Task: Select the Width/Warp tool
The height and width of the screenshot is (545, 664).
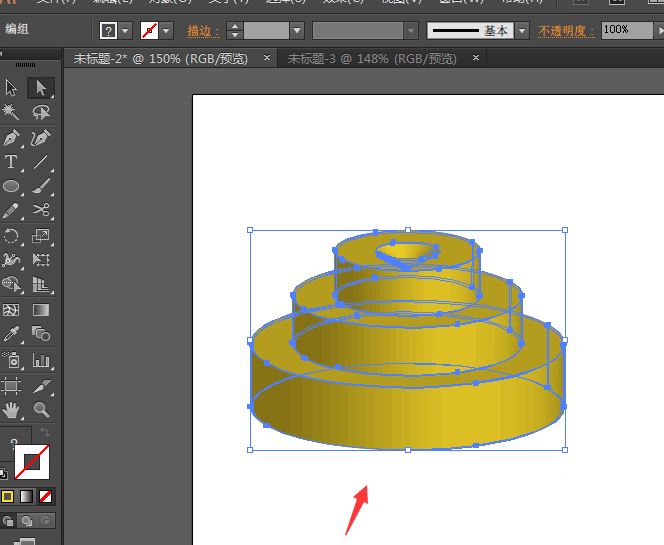Action: [11, 260]
